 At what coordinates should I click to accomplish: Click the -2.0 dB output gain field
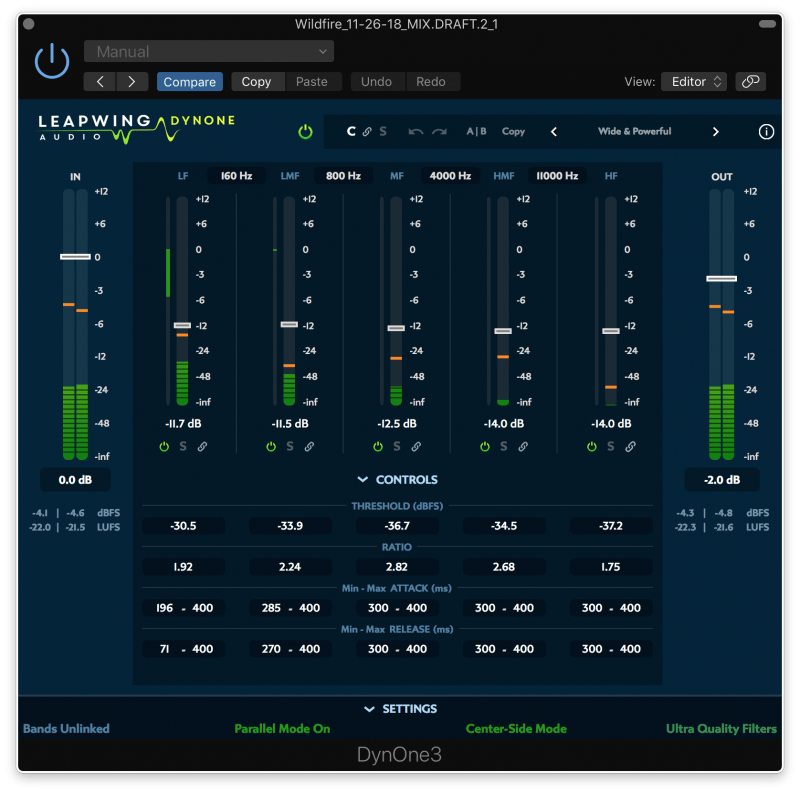(721, 480)
